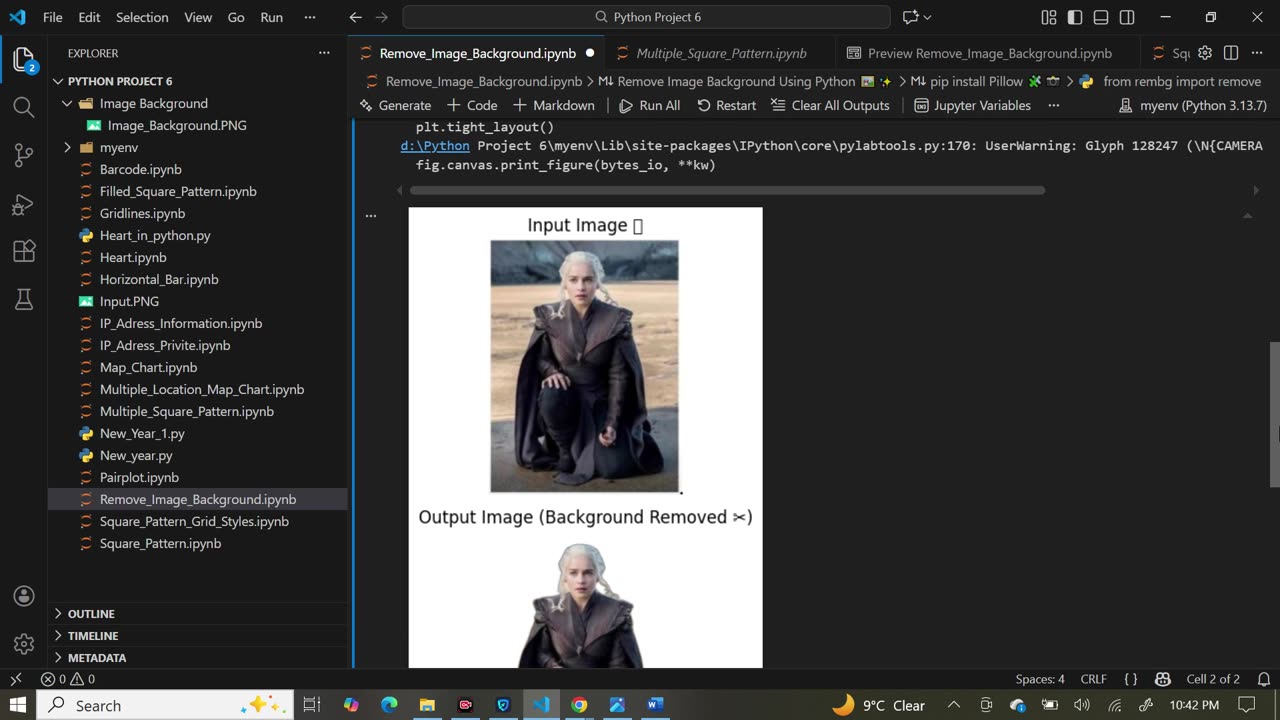Image resolution: width=1280 pixels, height=720 pixels.
Task: Switch to Preview Remove_Image_Background.ipynb tab
Action: coord(989,53)
